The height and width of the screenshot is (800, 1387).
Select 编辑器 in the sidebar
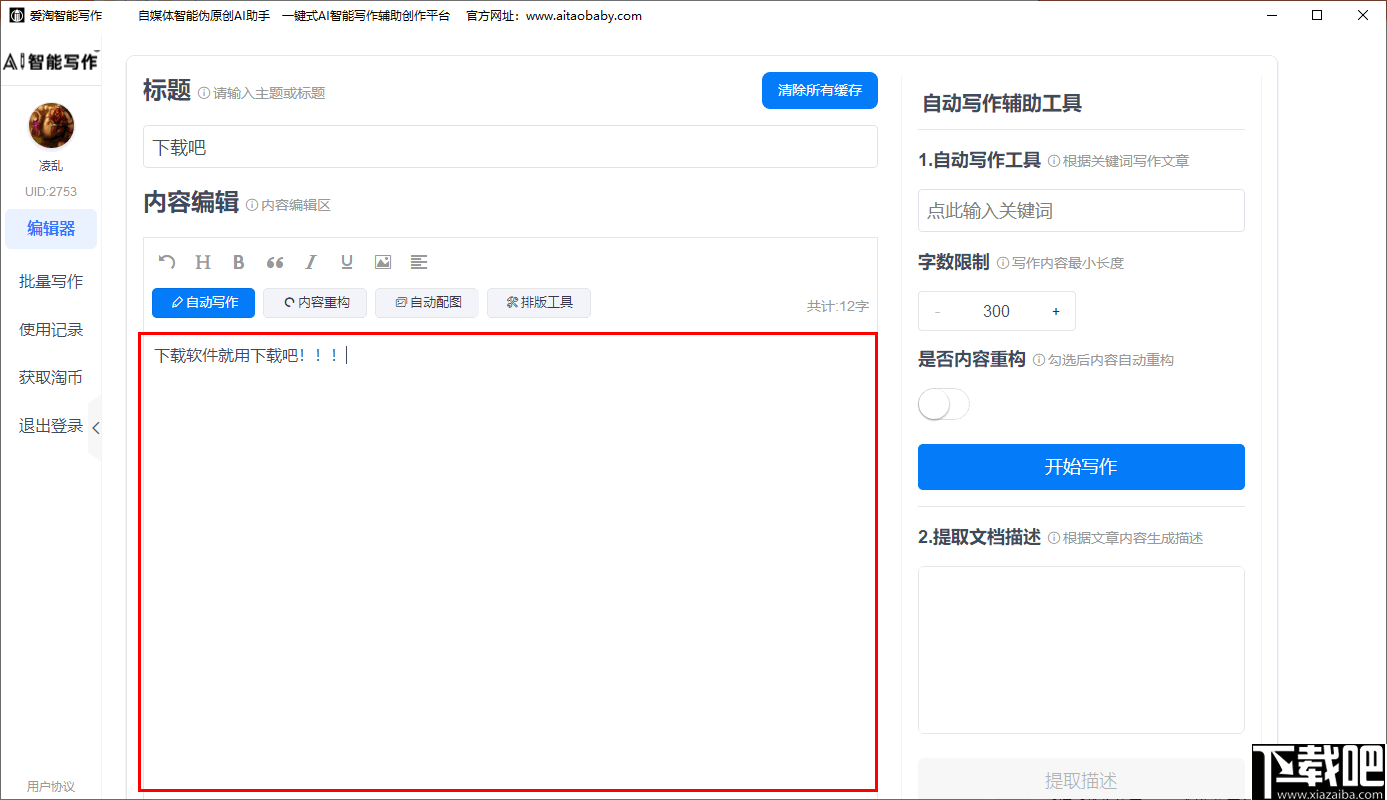point(51,229)
